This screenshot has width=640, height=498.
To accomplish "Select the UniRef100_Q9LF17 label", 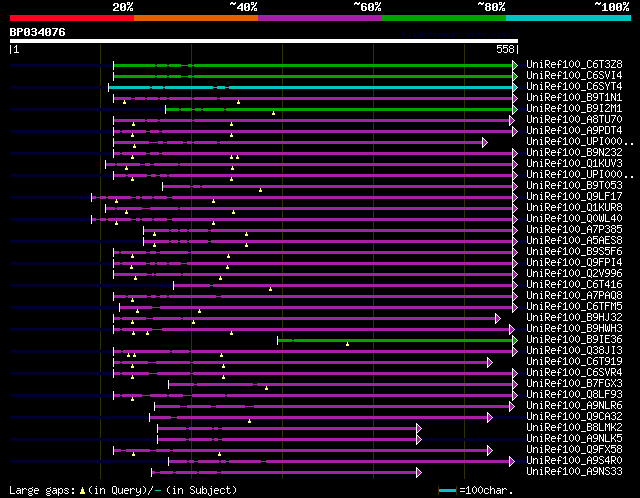I will pyautogui.click(x=574, y=197).
